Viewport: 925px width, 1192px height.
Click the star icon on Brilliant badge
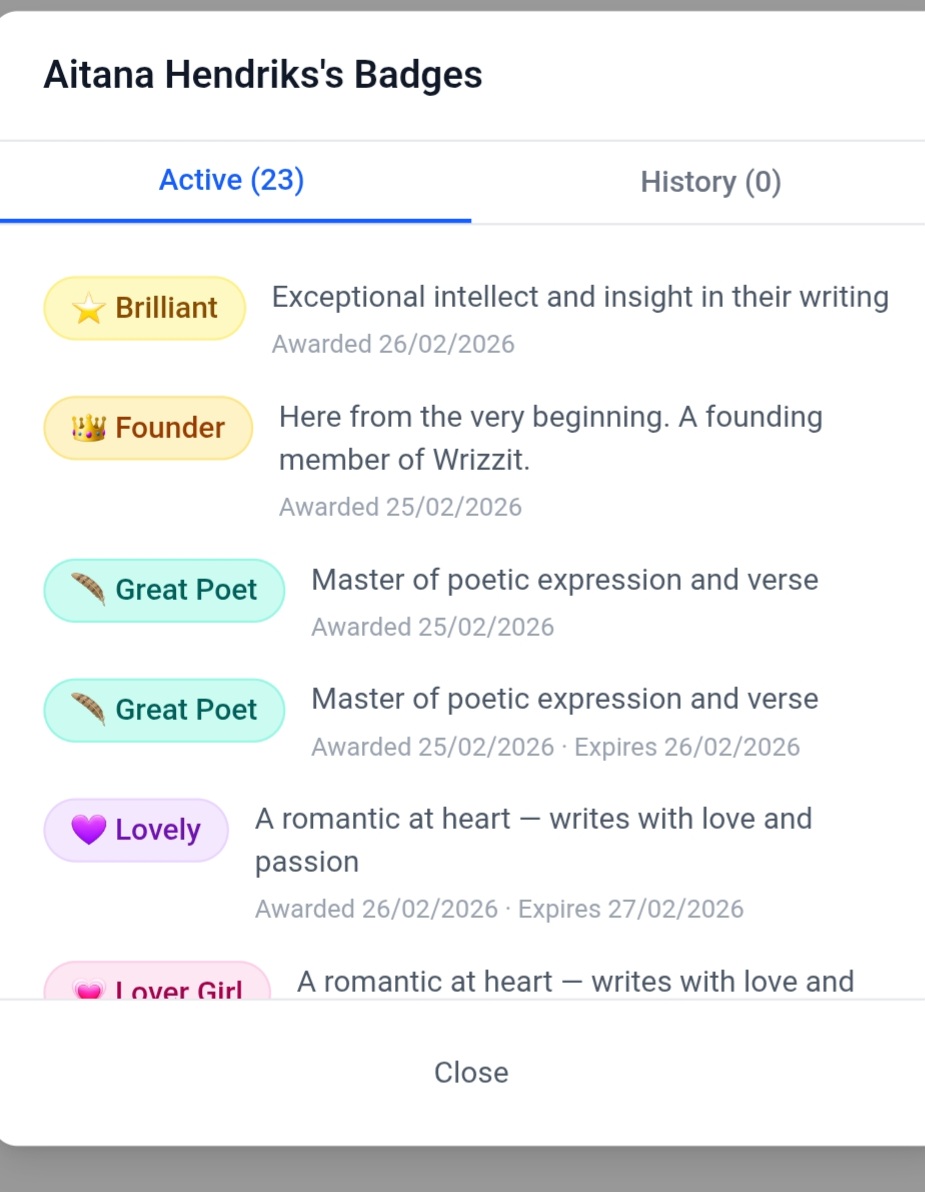(x=89, y=309)
